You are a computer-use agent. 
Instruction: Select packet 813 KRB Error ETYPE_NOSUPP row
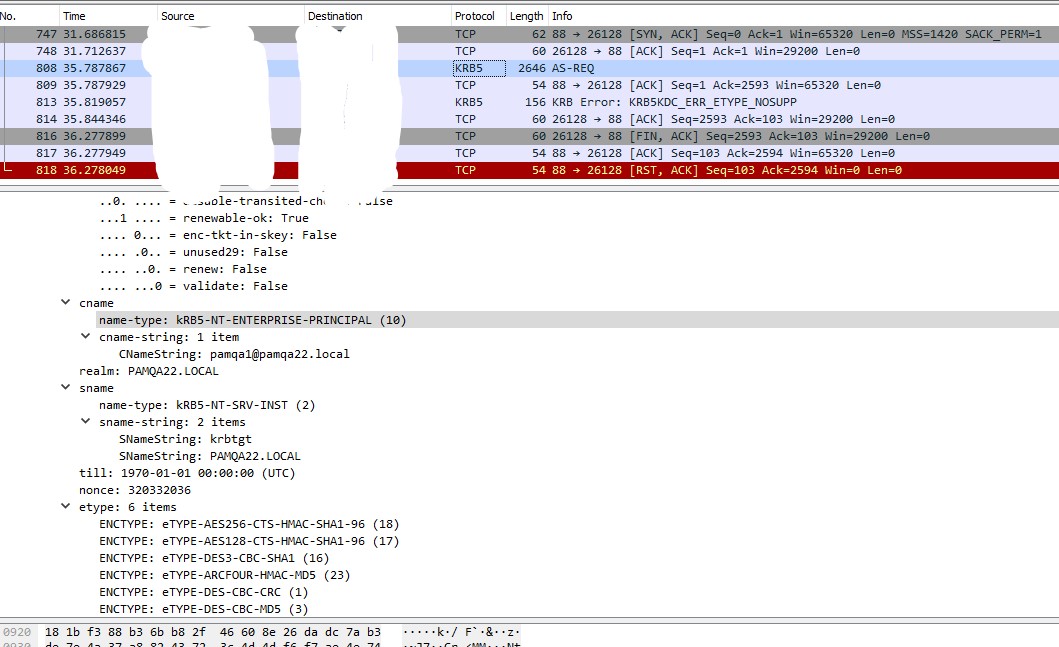pyautogui.click(x=530, y=102)
